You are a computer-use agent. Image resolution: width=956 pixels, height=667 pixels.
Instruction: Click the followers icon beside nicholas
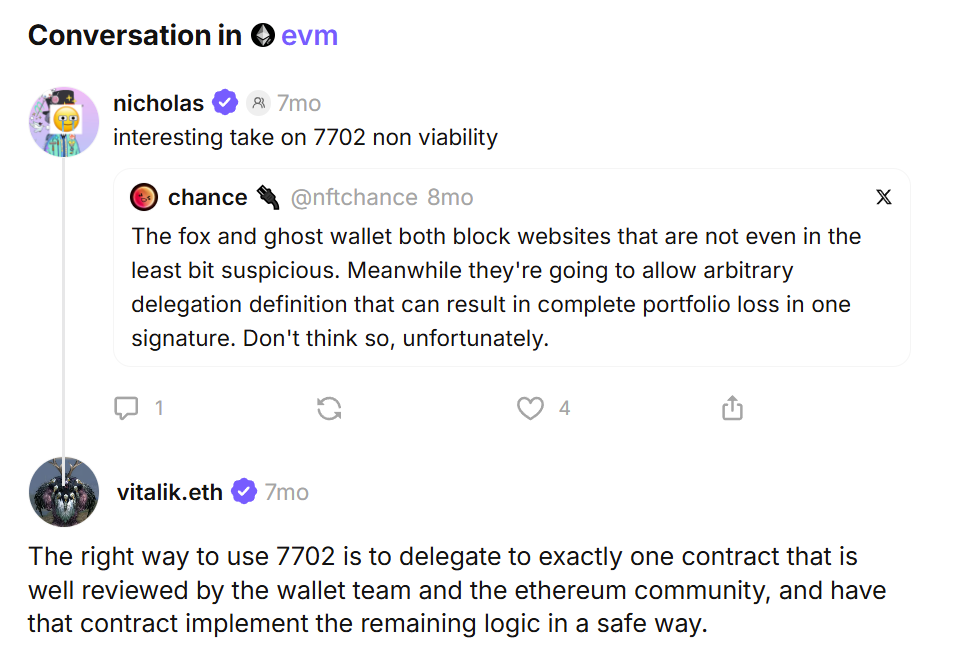259,103
